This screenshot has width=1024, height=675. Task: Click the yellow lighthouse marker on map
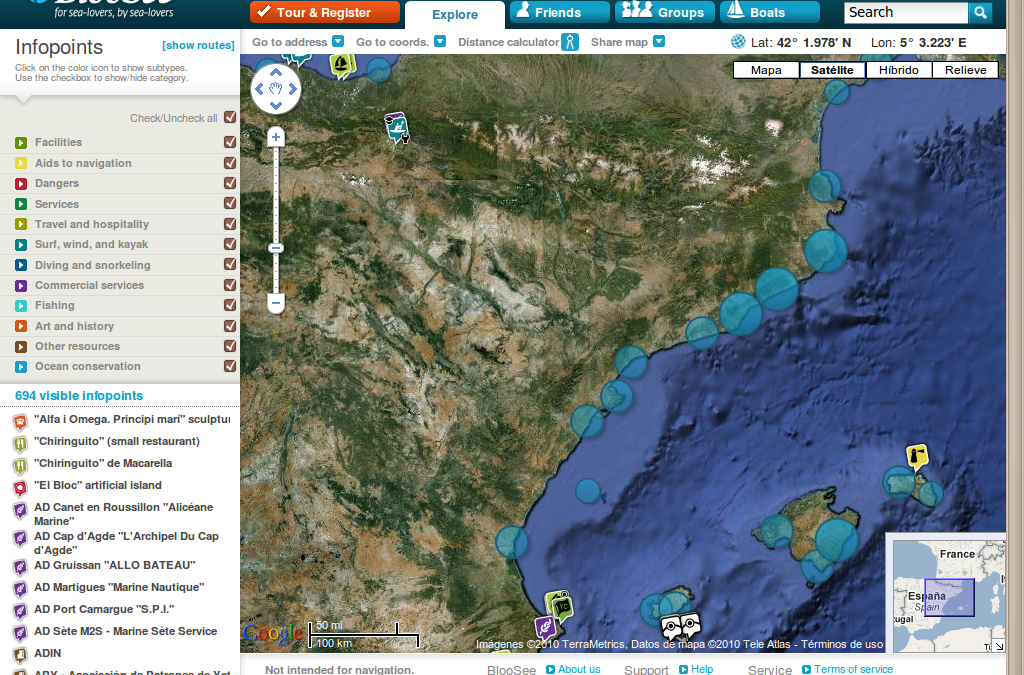point(916,457)
